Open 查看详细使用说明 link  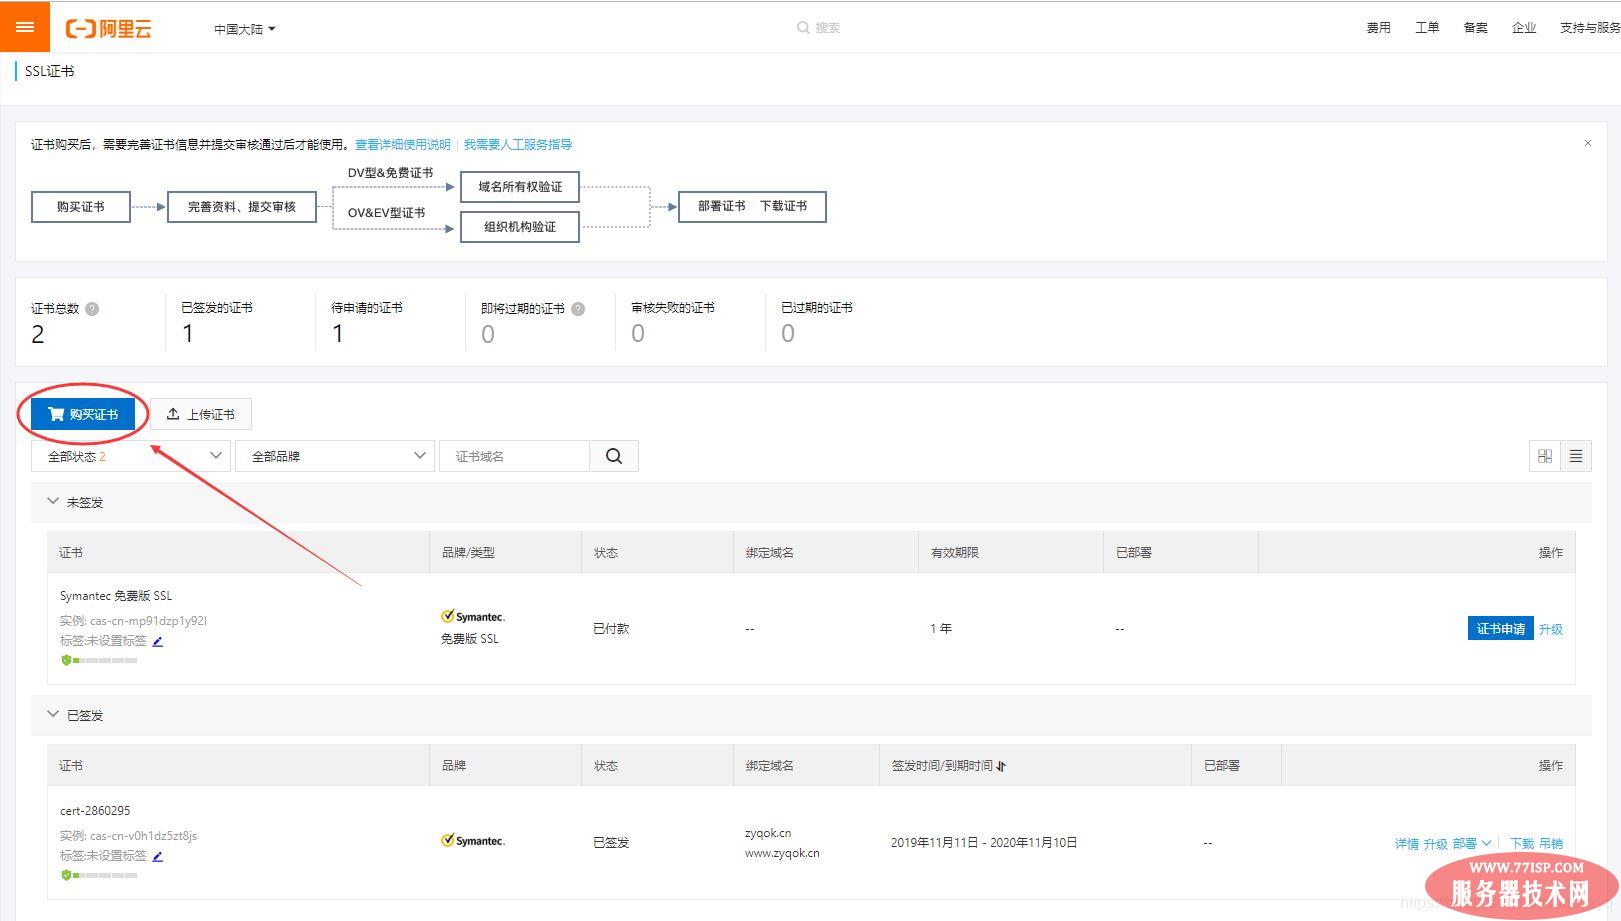(403, 145)
